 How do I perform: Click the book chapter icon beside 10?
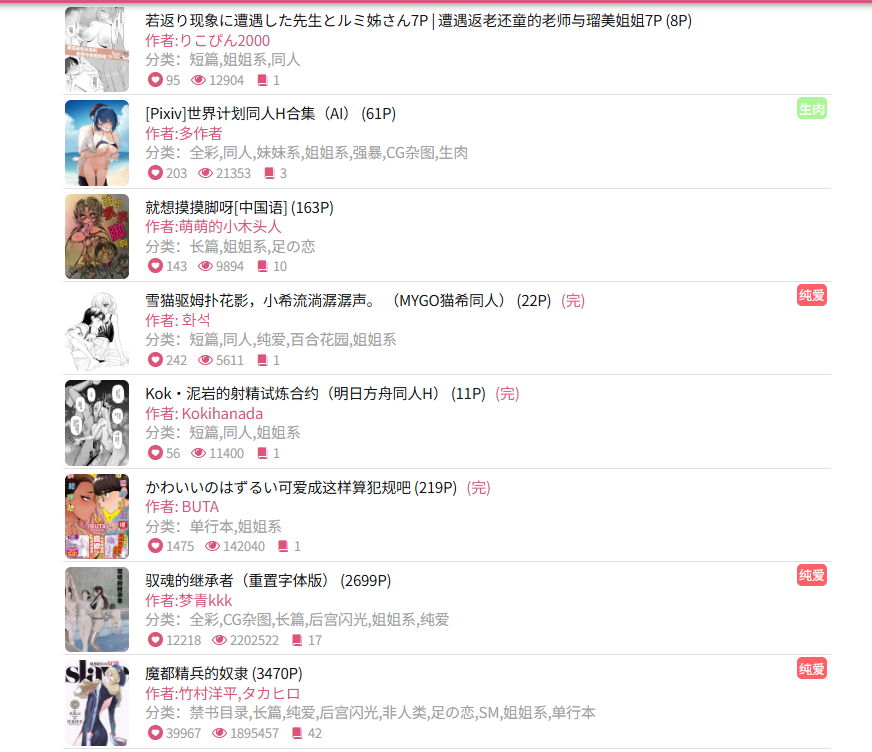[262, 266]
